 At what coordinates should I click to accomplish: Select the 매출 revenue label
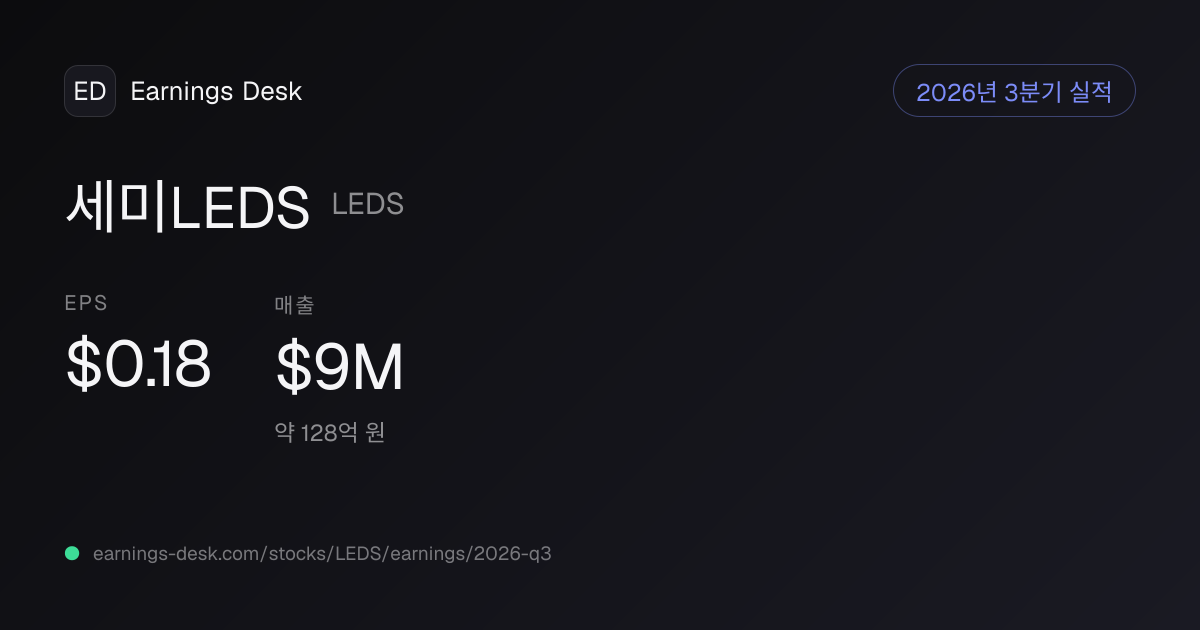coord(294,305)
